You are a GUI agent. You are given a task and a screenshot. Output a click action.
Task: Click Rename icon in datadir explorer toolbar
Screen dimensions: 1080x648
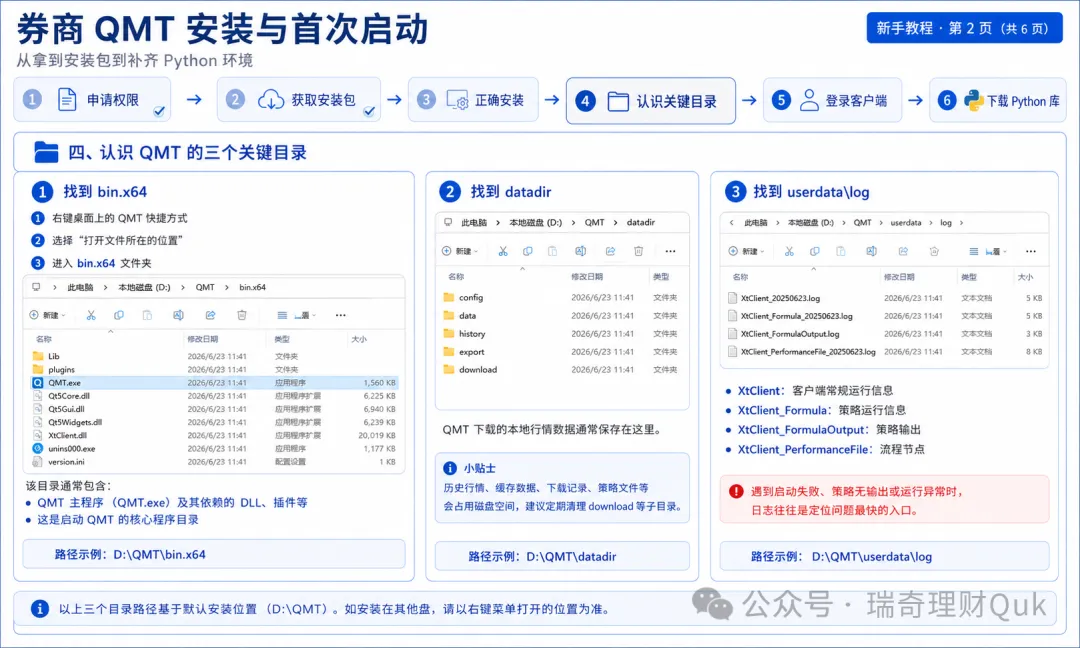[x=581, y=251]
